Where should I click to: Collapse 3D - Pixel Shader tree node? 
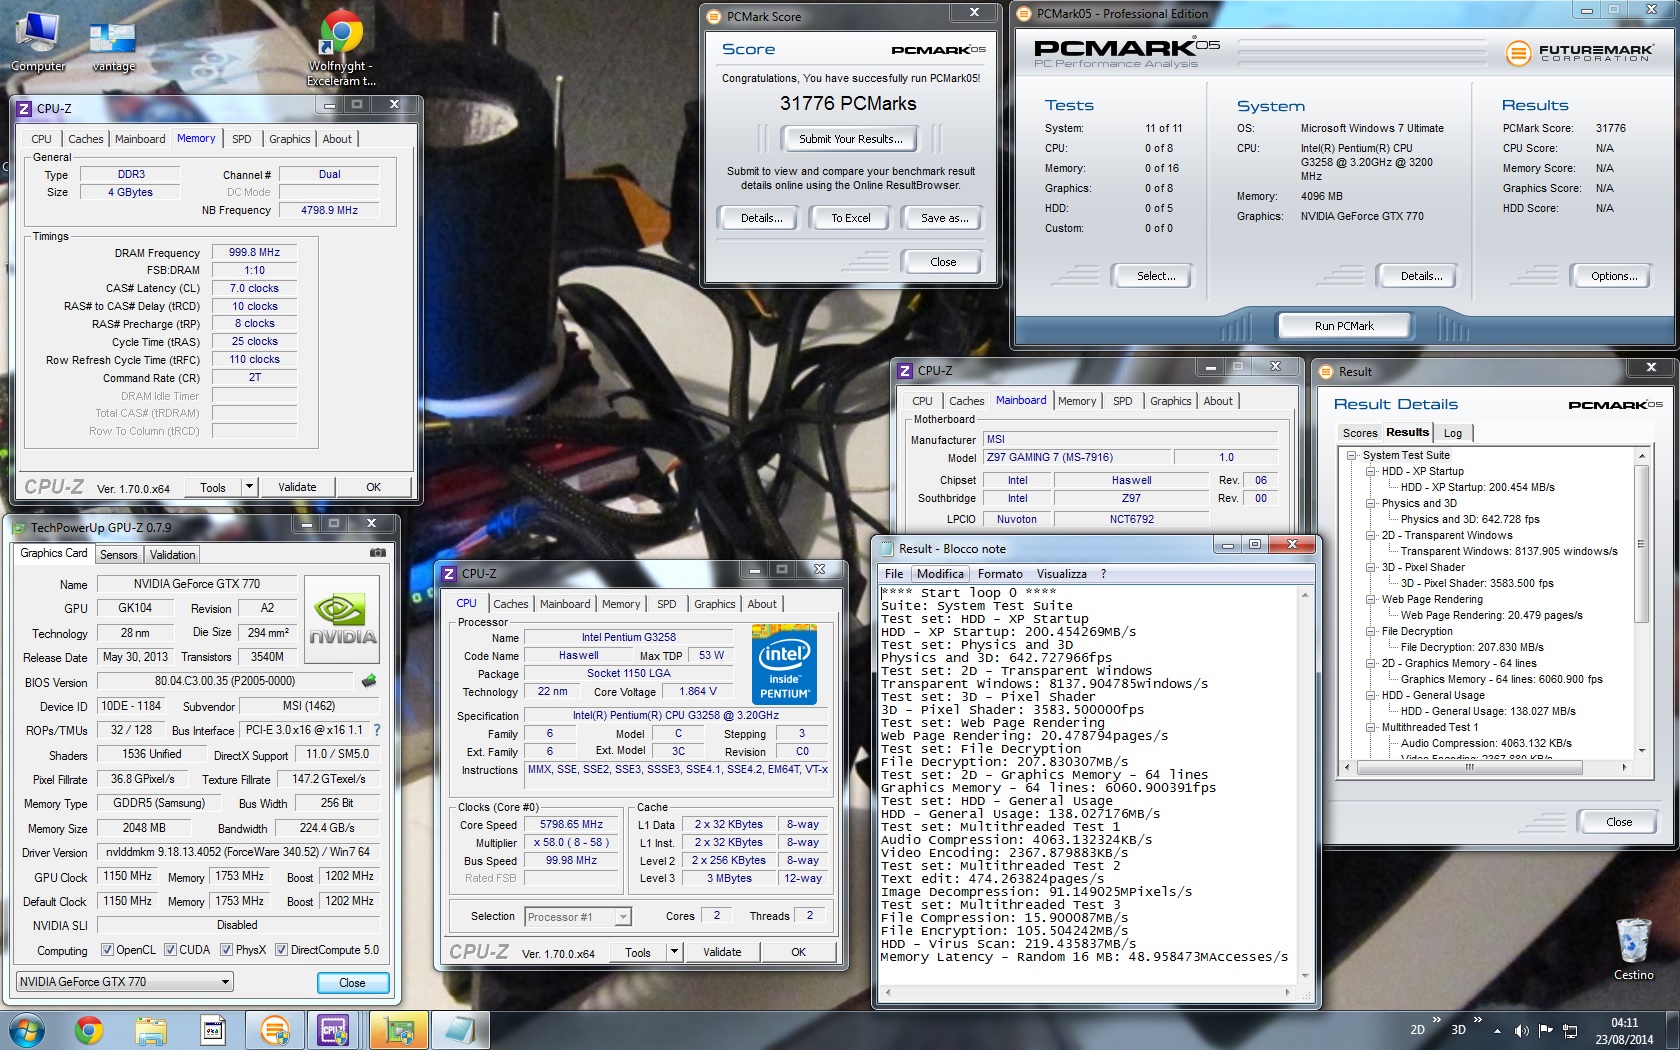(x=1370, y=567)
